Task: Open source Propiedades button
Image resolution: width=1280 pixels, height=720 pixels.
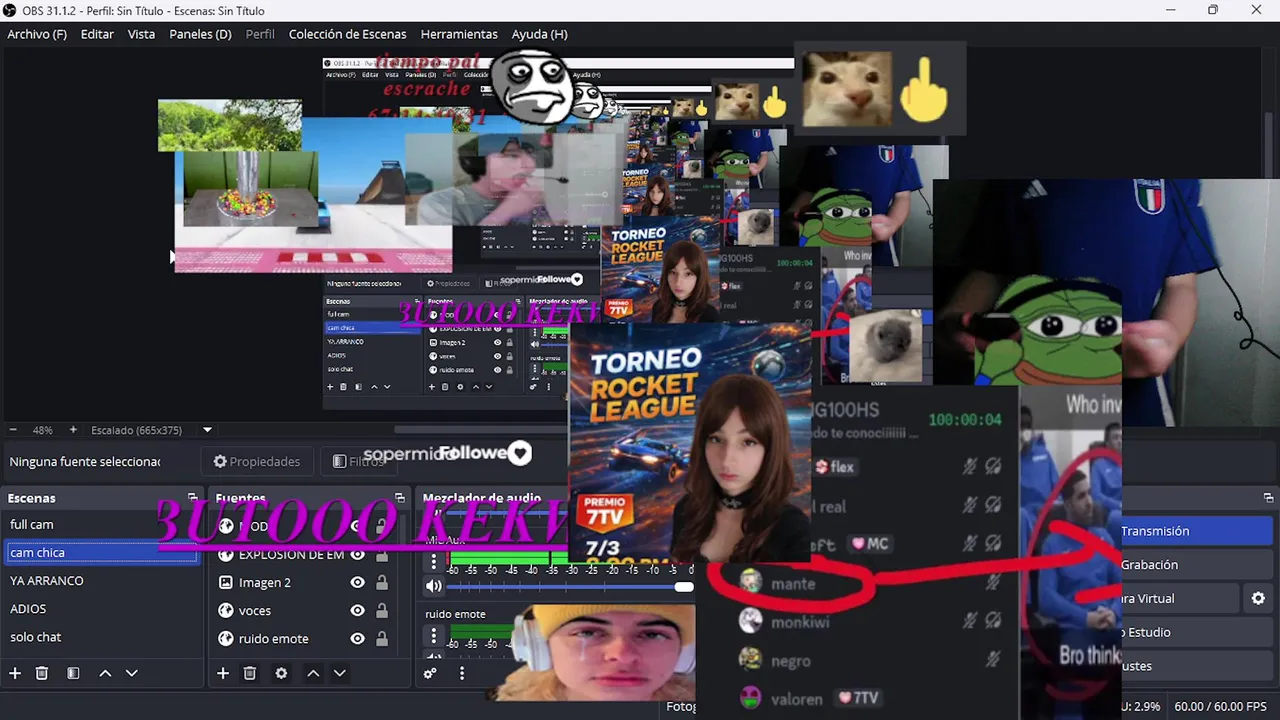Action: [x=257, y=461]
